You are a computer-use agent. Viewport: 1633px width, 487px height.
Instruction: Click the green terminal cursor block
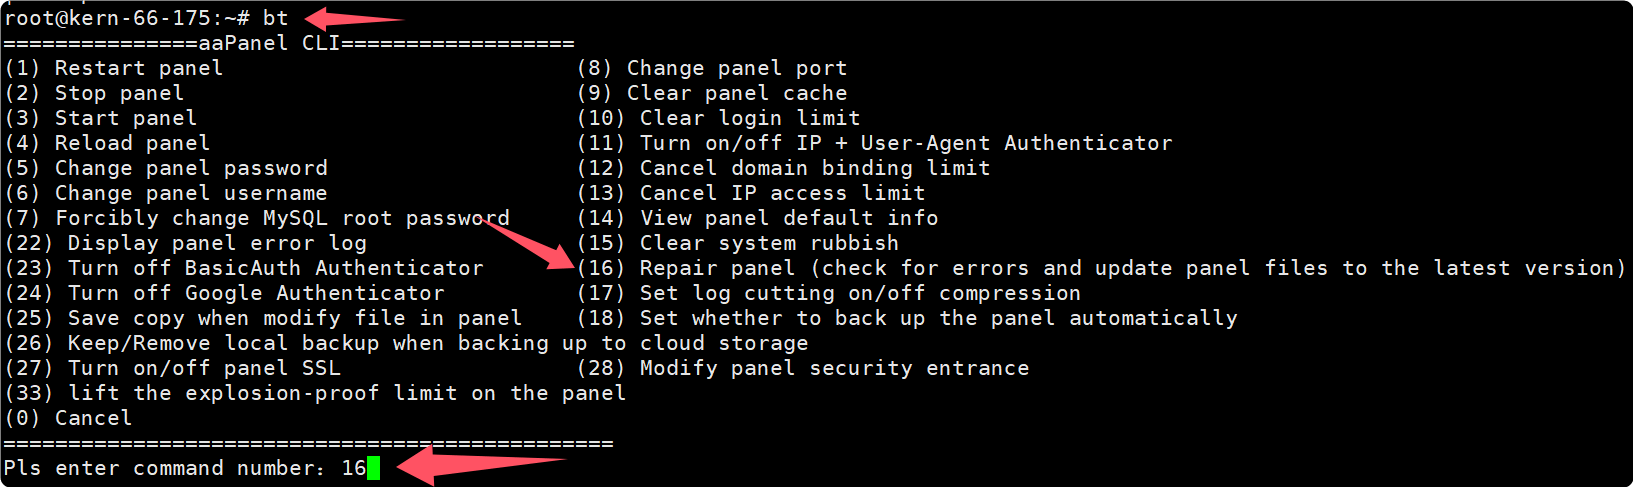pos(374,468)
